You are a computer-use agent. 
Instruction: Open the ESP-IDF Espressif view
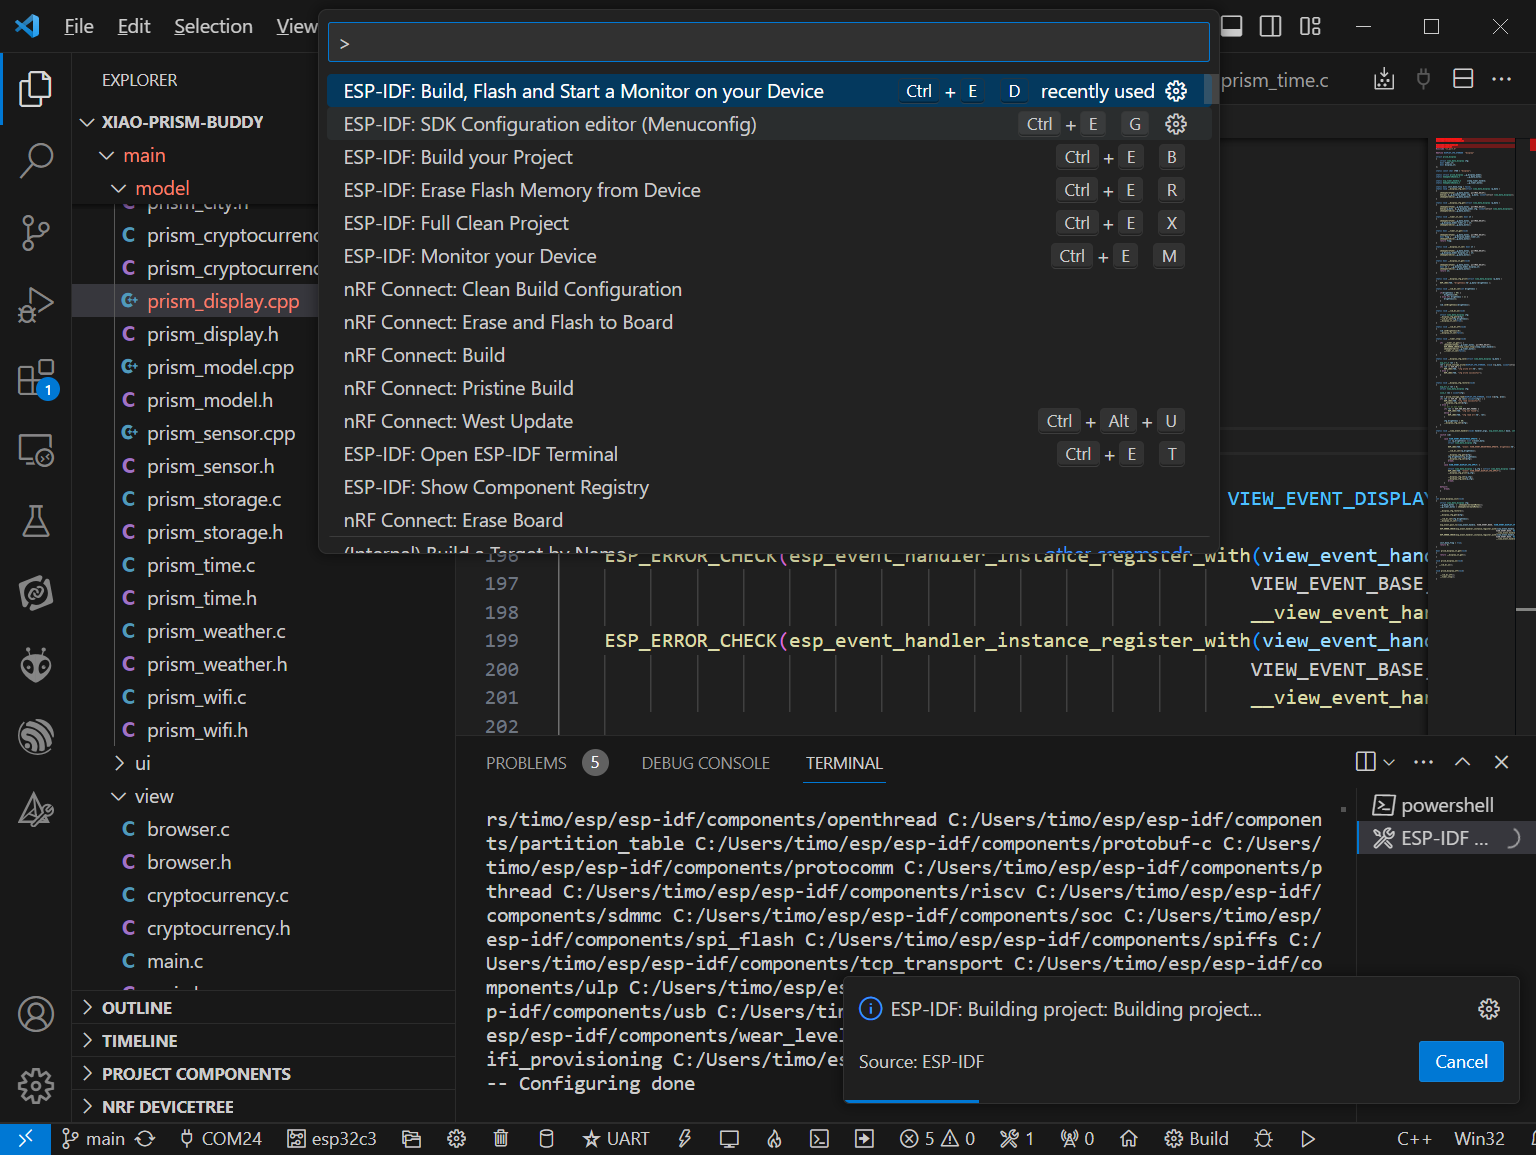[x=36, y=736]
